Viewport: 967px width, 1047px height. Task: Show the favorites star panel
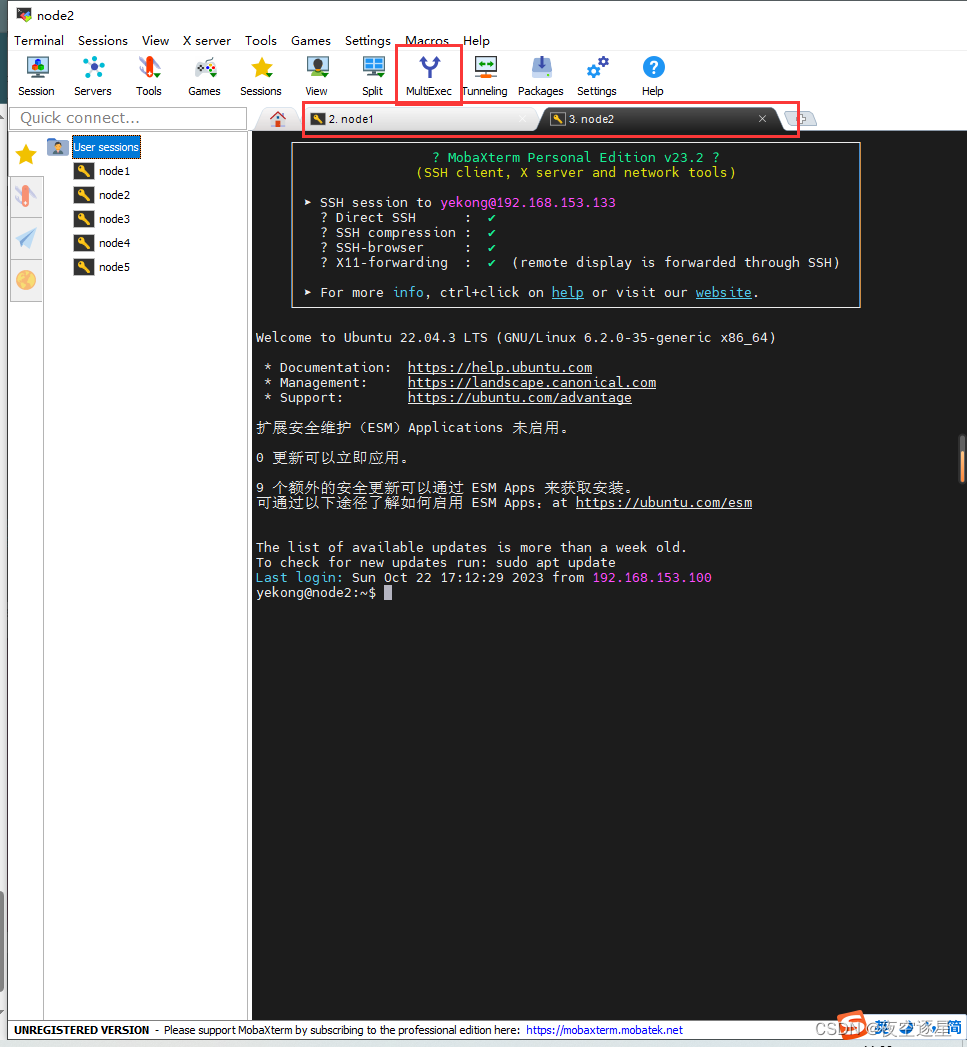coord(25,154)
